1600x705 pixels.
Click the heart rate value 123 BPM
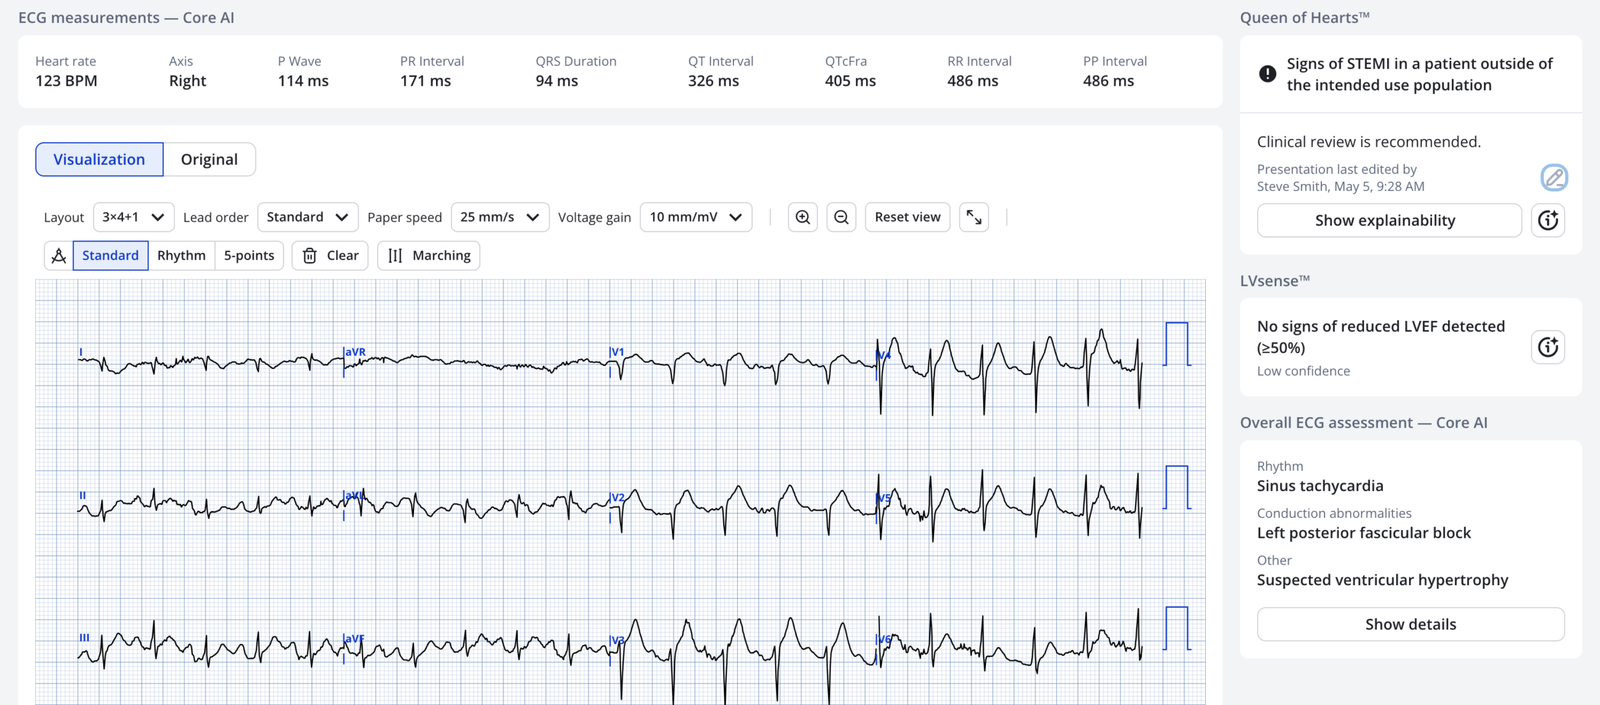[66, 81]
